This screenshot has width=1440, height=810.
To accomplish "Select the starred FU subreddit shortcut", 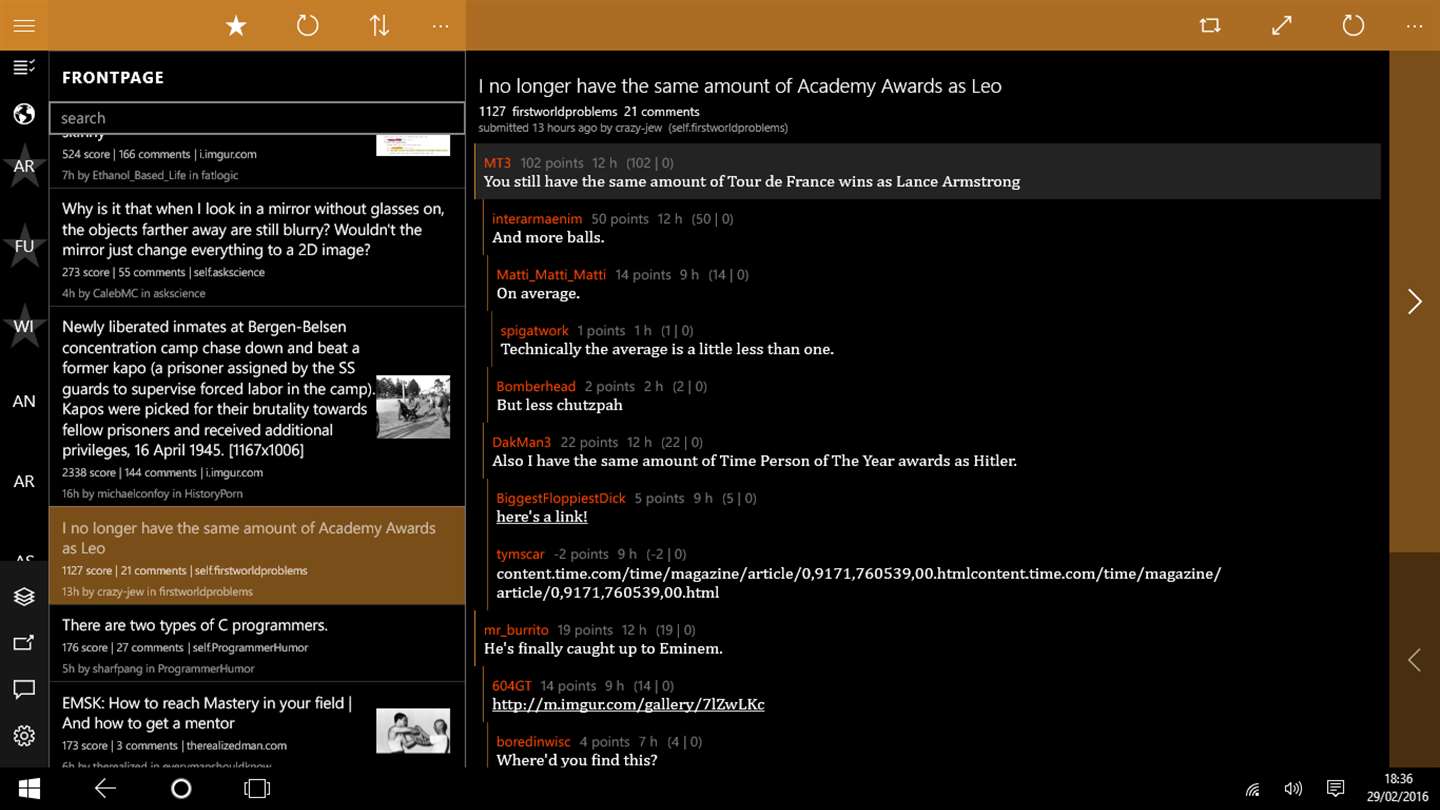I will click(x=24, y=246).
